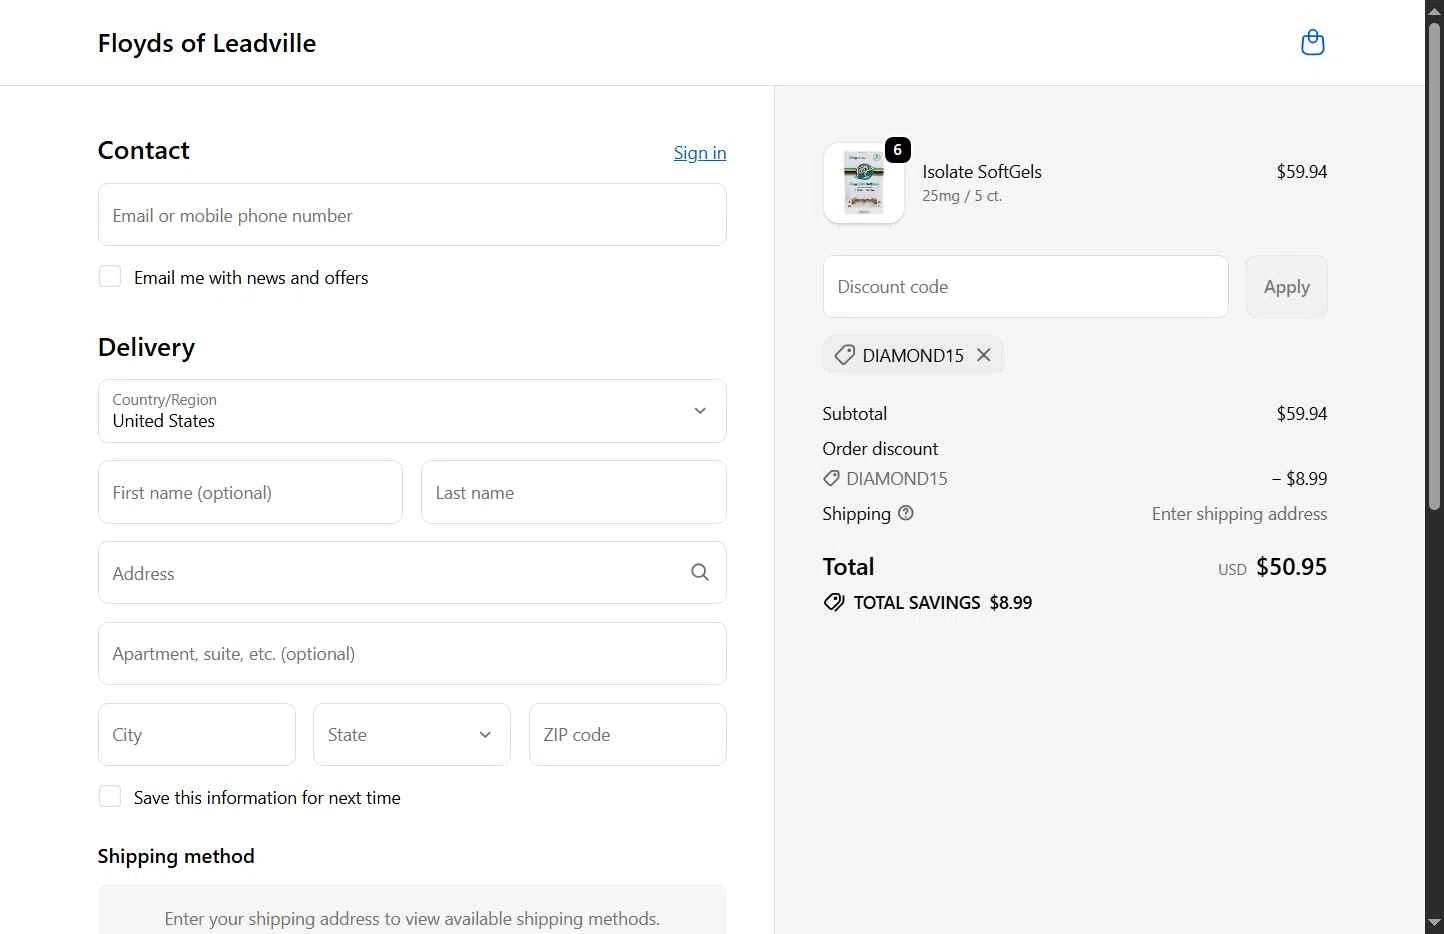Focus the Address field
The image size is (1444, 934).
tap(412, 572)
